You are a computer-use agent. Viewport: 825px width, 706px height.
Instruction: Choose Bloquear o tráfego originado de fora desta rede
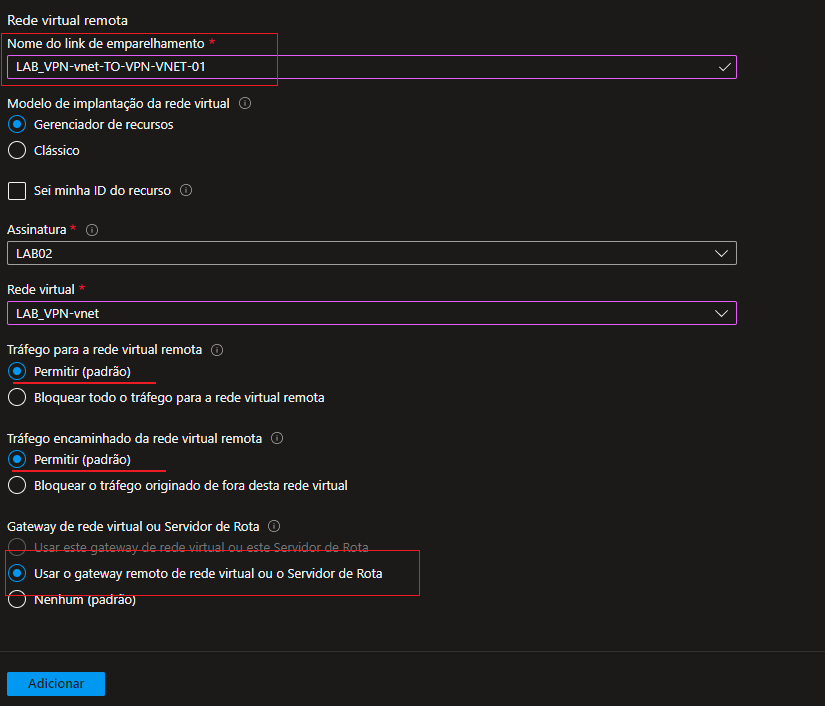pyautogui.click(x=16, y=485)
